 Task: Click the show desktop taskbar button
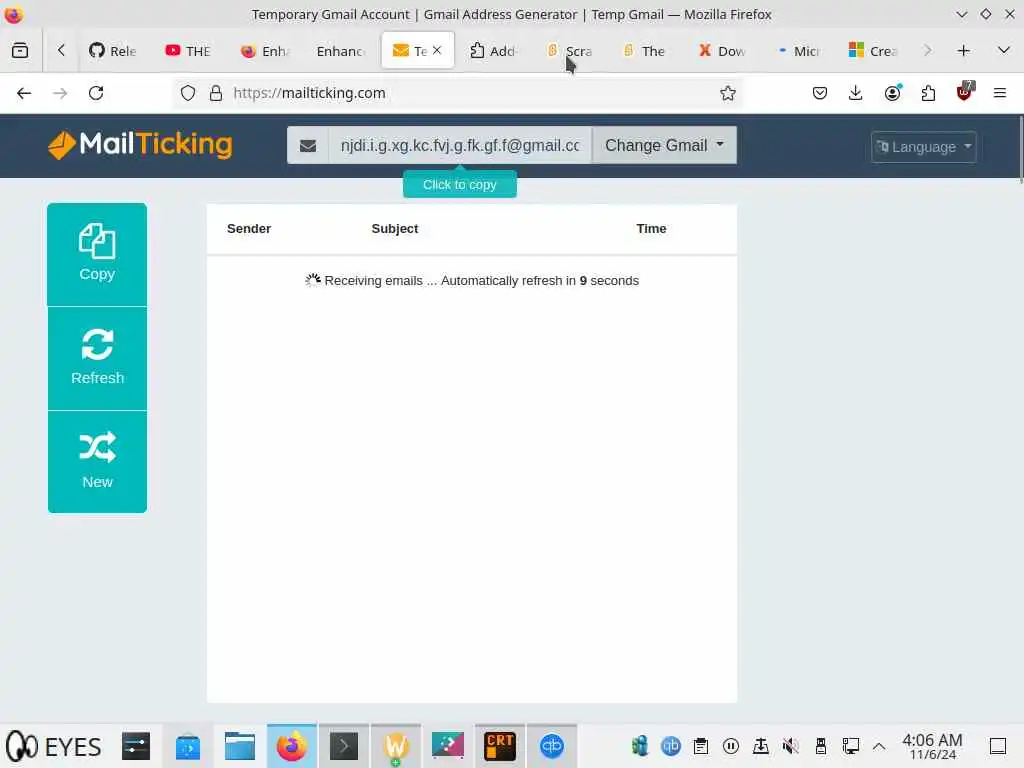point(997,746)
